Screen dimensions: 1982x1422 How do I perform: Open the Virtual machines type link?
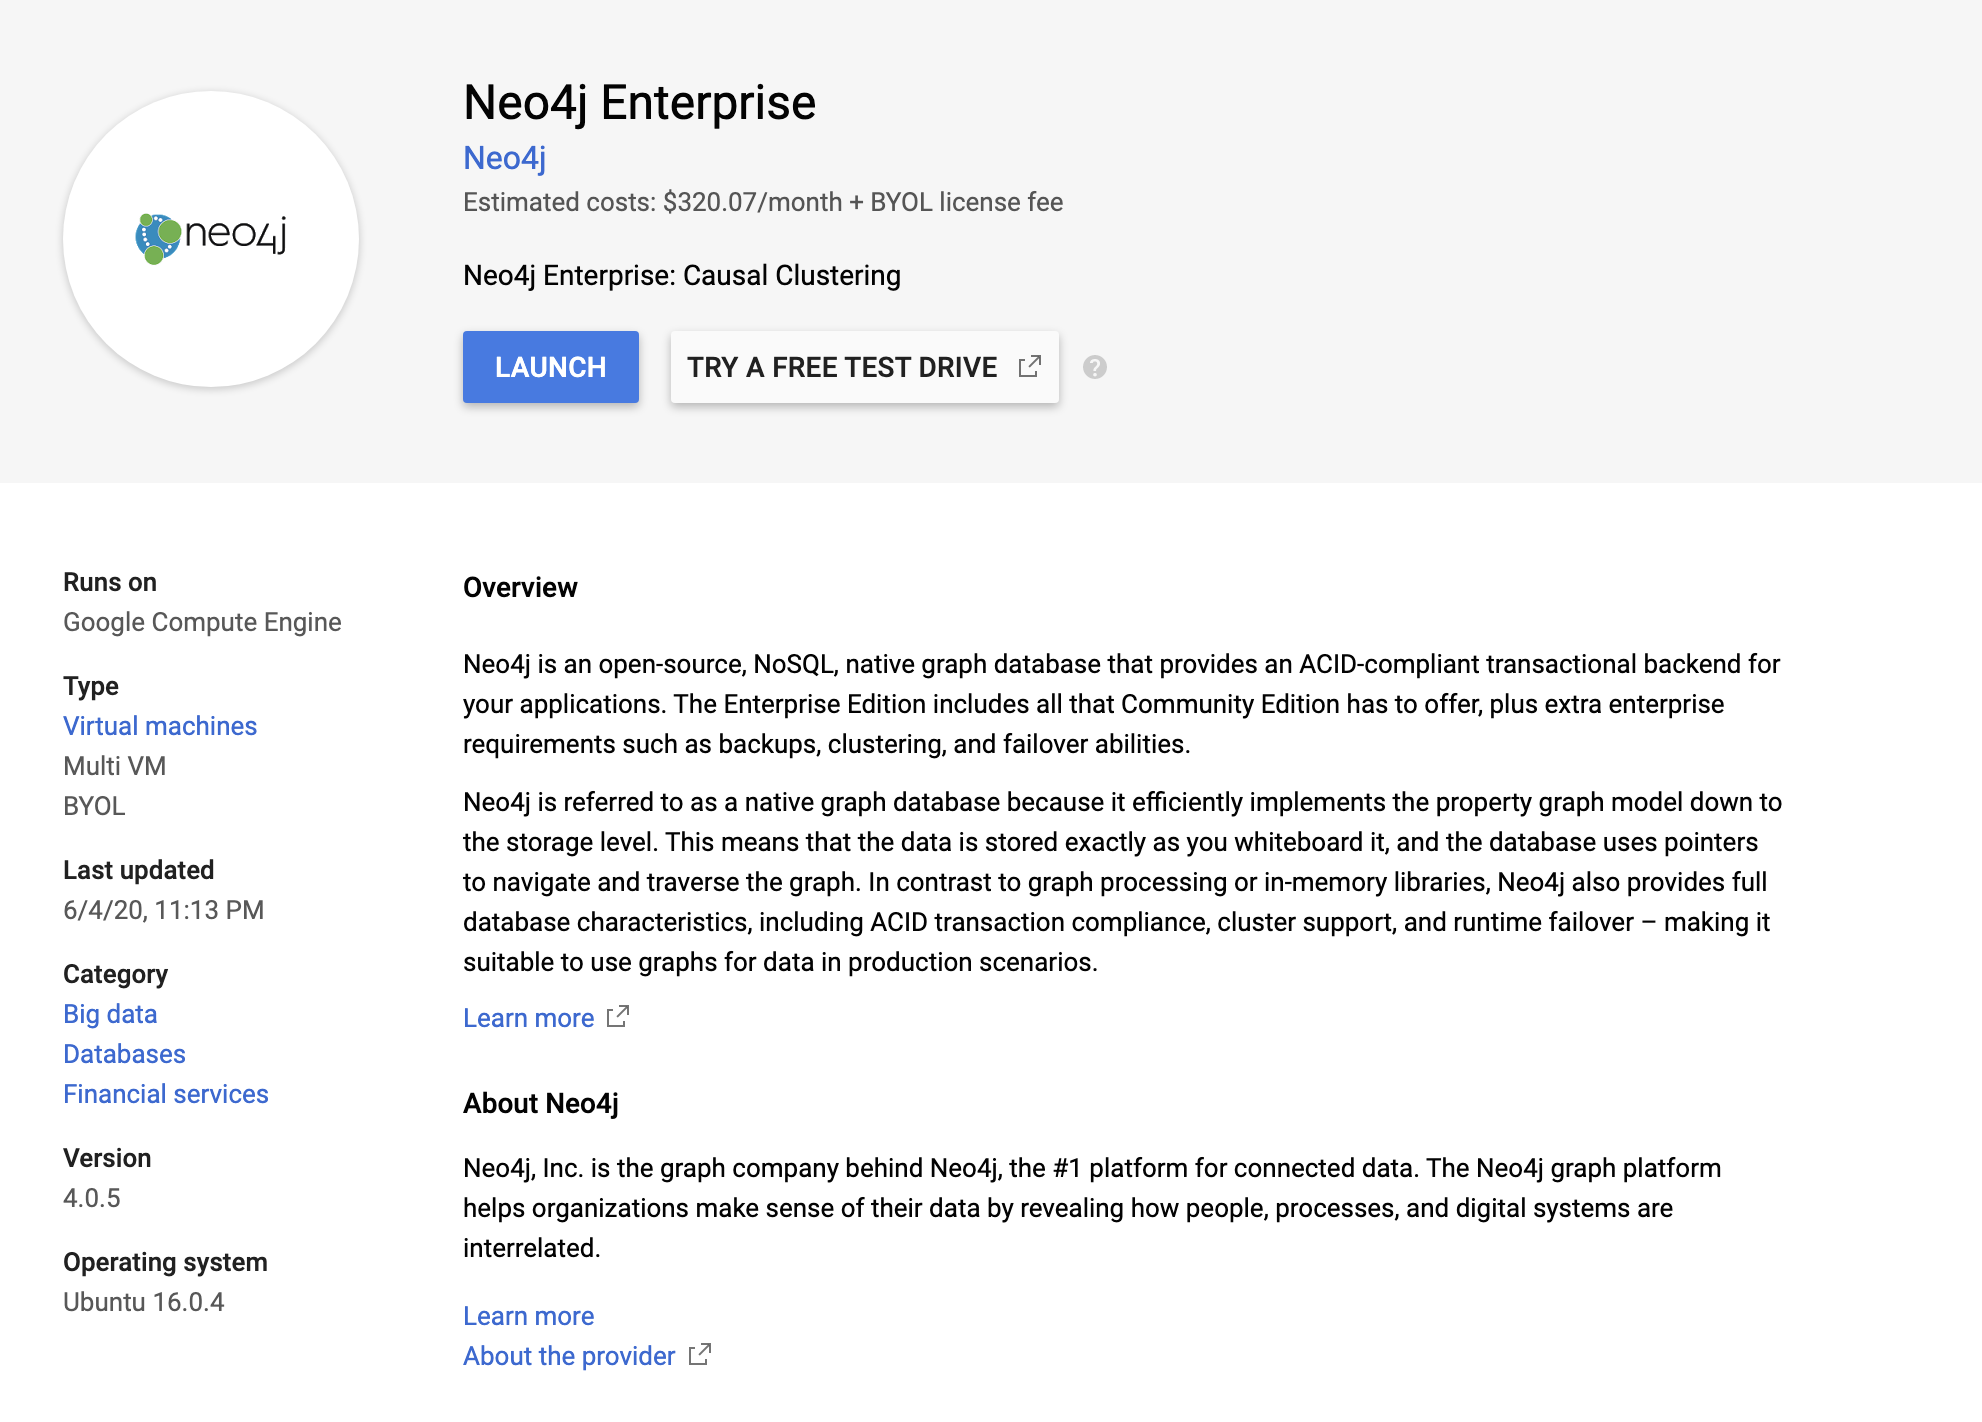(x=160, y=726)
